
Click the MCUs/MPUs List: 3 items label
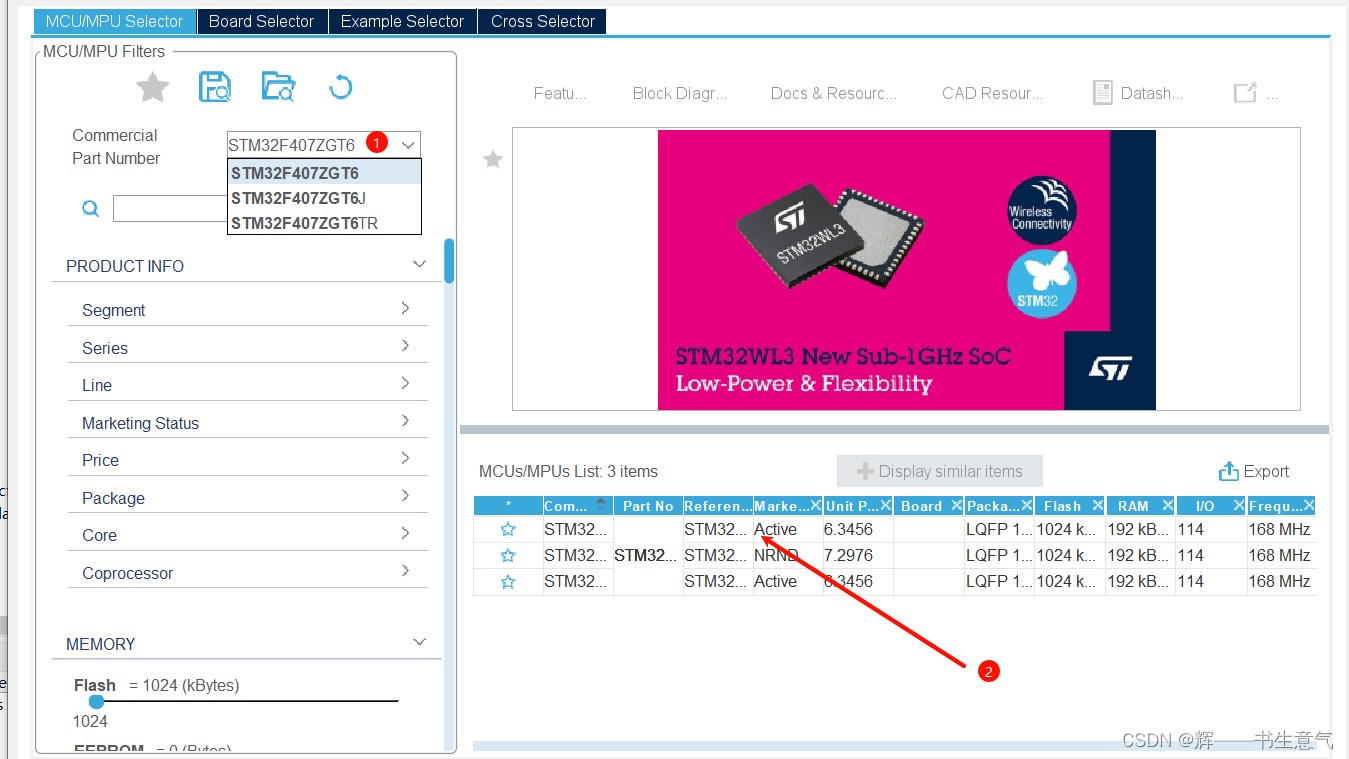click(568, 471)
